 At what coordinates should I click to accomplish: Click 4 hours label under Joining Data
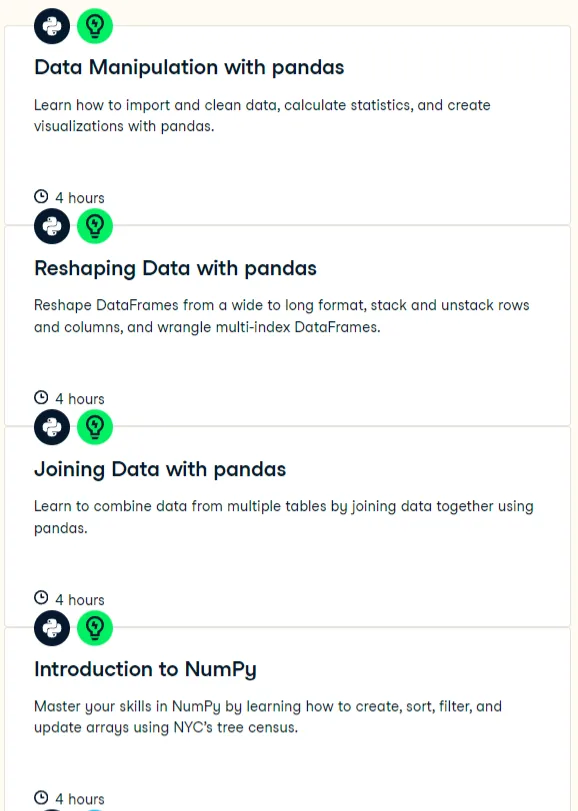point(80,600)
